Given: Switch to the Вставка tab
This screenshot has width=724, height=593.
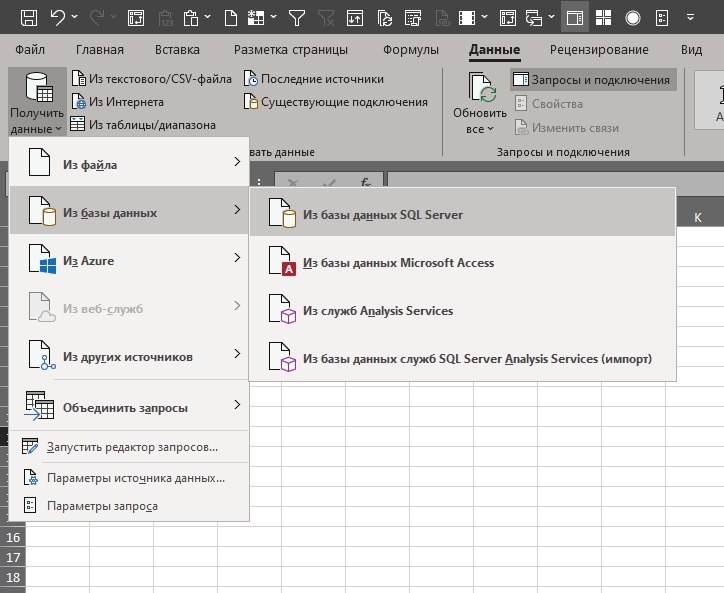Looking at the screenshot, I should click(x=177, y=49).
